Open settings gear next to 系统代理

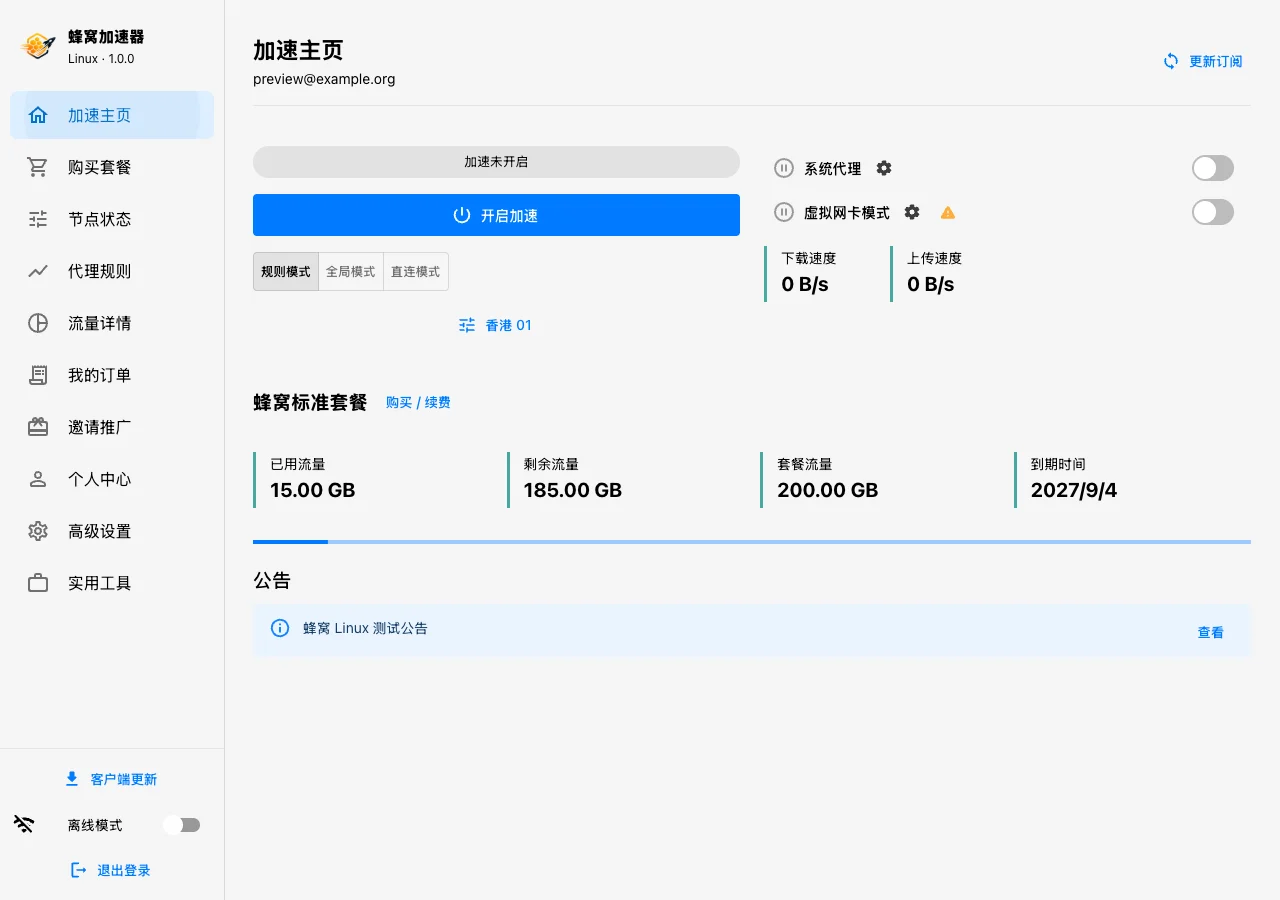[884, 168]
